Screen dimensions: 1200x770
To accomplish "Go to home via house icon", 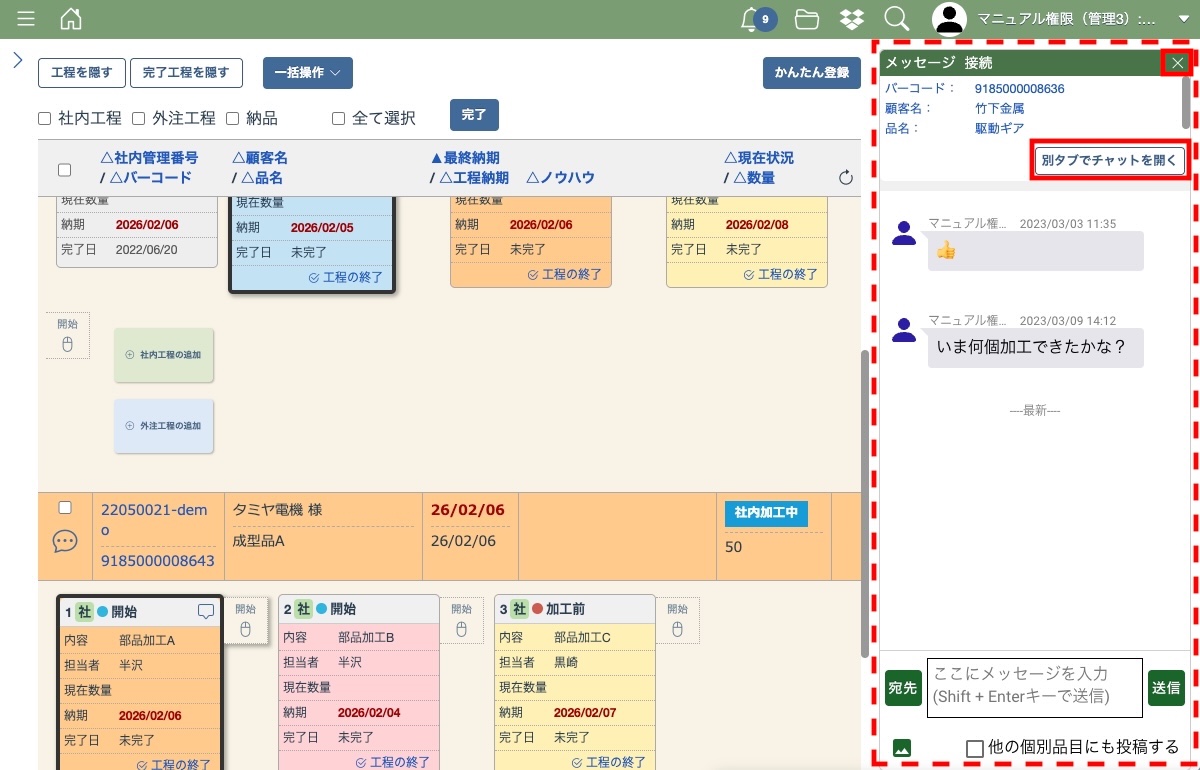I will [x=71, y=19].
